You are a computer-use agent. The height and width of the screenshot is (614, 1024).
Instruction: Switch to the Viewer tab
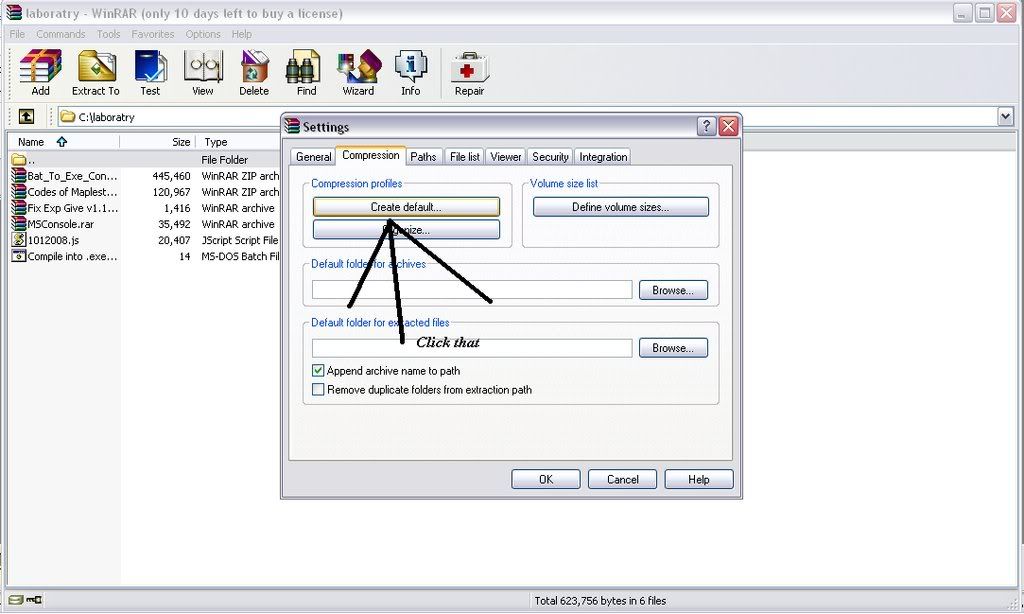pos(505,157)
